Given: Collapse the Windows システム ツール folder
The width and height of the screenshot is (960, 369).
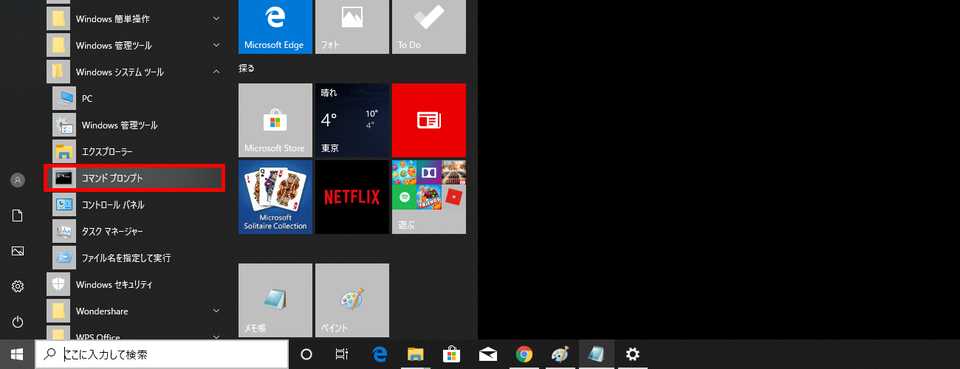Looking at the screenshot, I should tap(135, 72).
